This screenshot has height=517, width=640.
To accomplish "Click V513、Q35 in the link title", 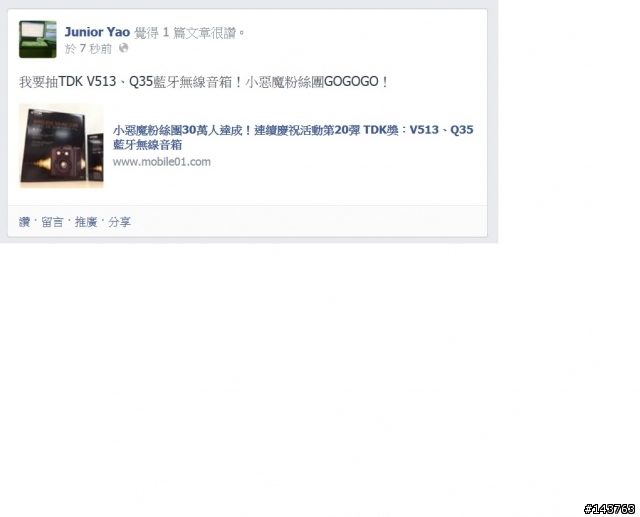I will pyautogui.click(x=441, y=130).
